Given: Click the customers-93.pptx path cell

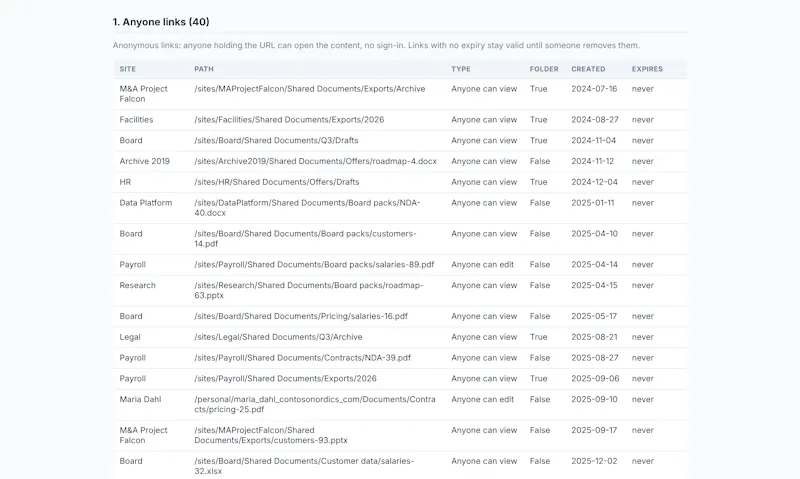Looking at the screenshot, I should pyautogui.click(x=271, y=435).
